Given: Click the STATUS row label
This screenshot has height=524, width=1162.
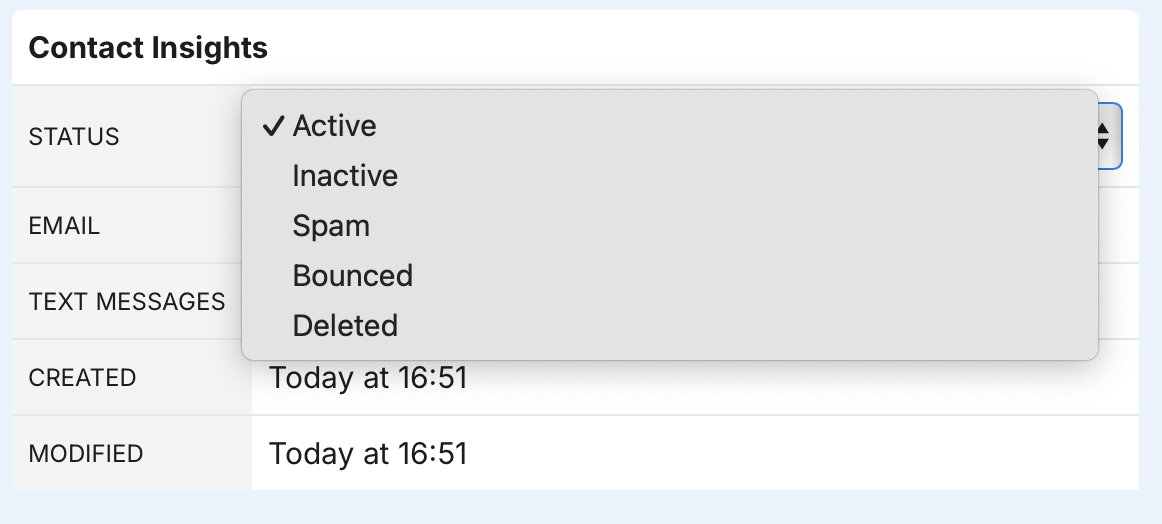Looking at the screenshot, I should click(x=74, y=136).
